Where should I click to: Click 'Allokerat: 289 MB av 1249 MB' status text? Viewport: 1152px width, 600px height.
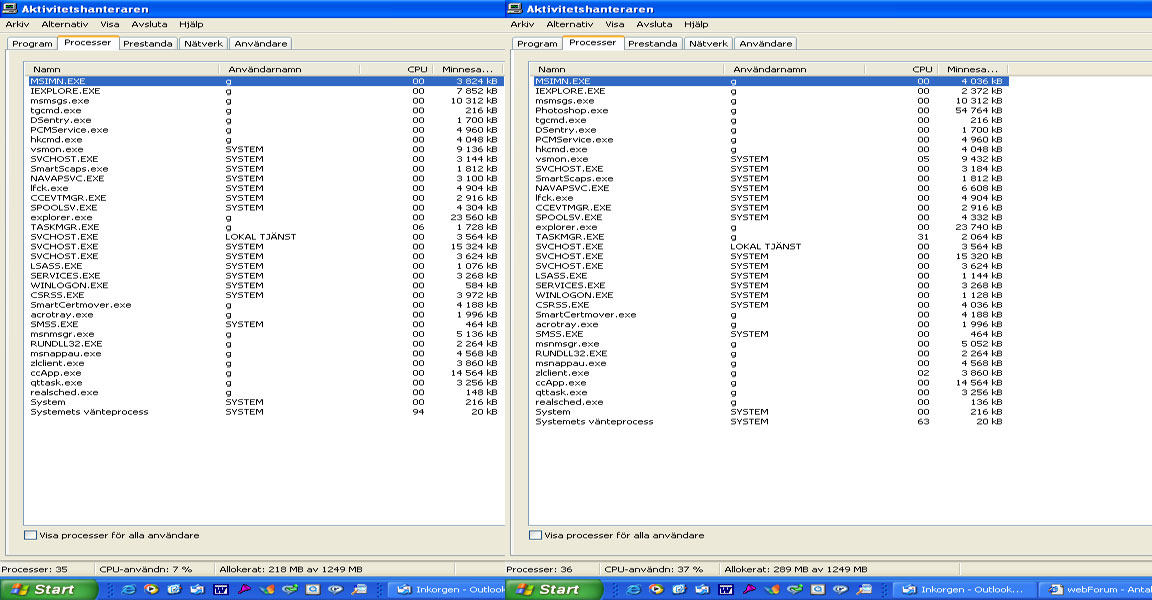coord(796,569)
